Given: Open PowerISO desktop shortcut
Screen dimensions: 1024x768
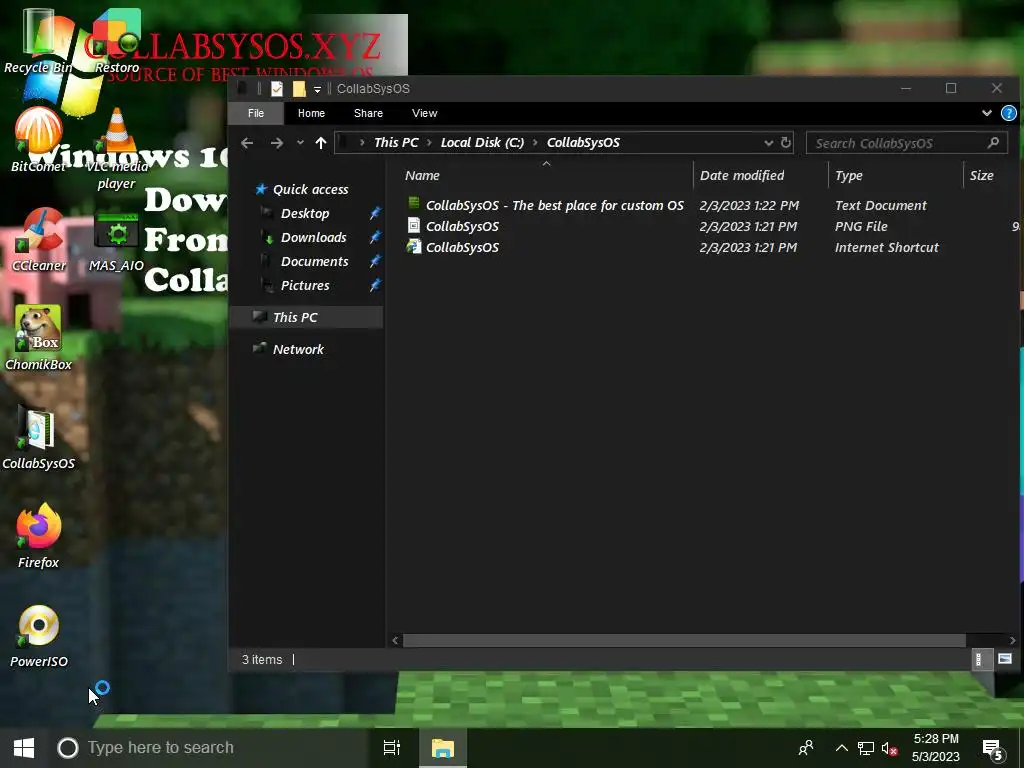Looking at the screenshot, I should (x=38, y=635).
